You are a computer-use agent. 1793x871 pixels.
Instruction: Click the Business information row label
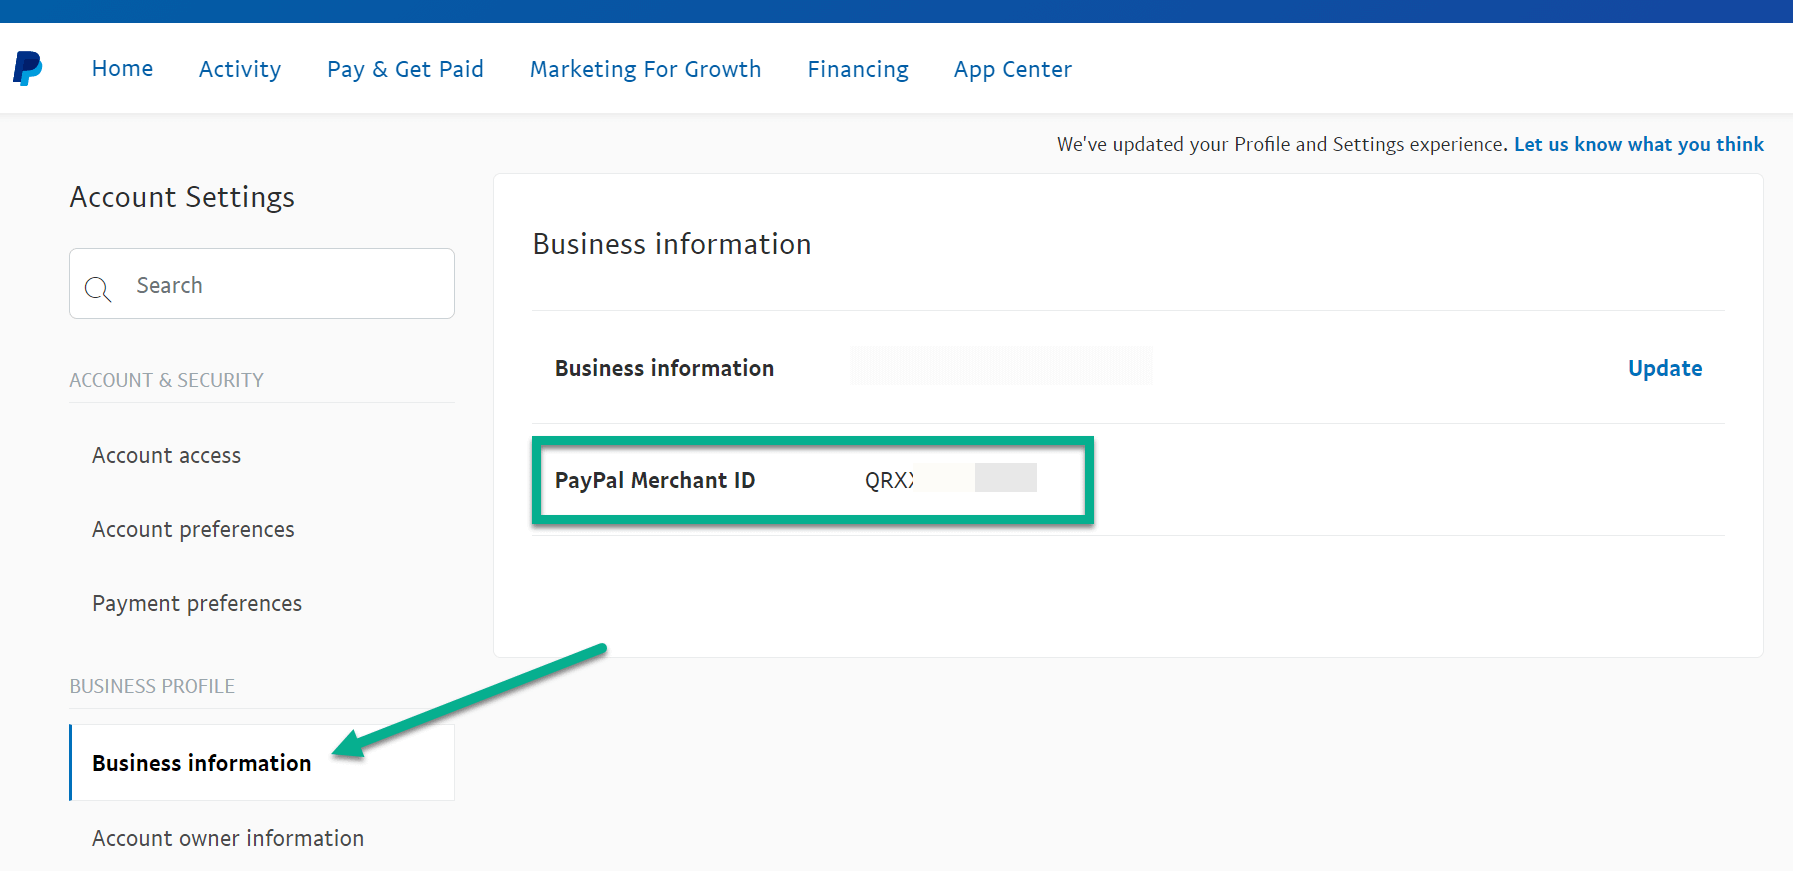[664, 368]
